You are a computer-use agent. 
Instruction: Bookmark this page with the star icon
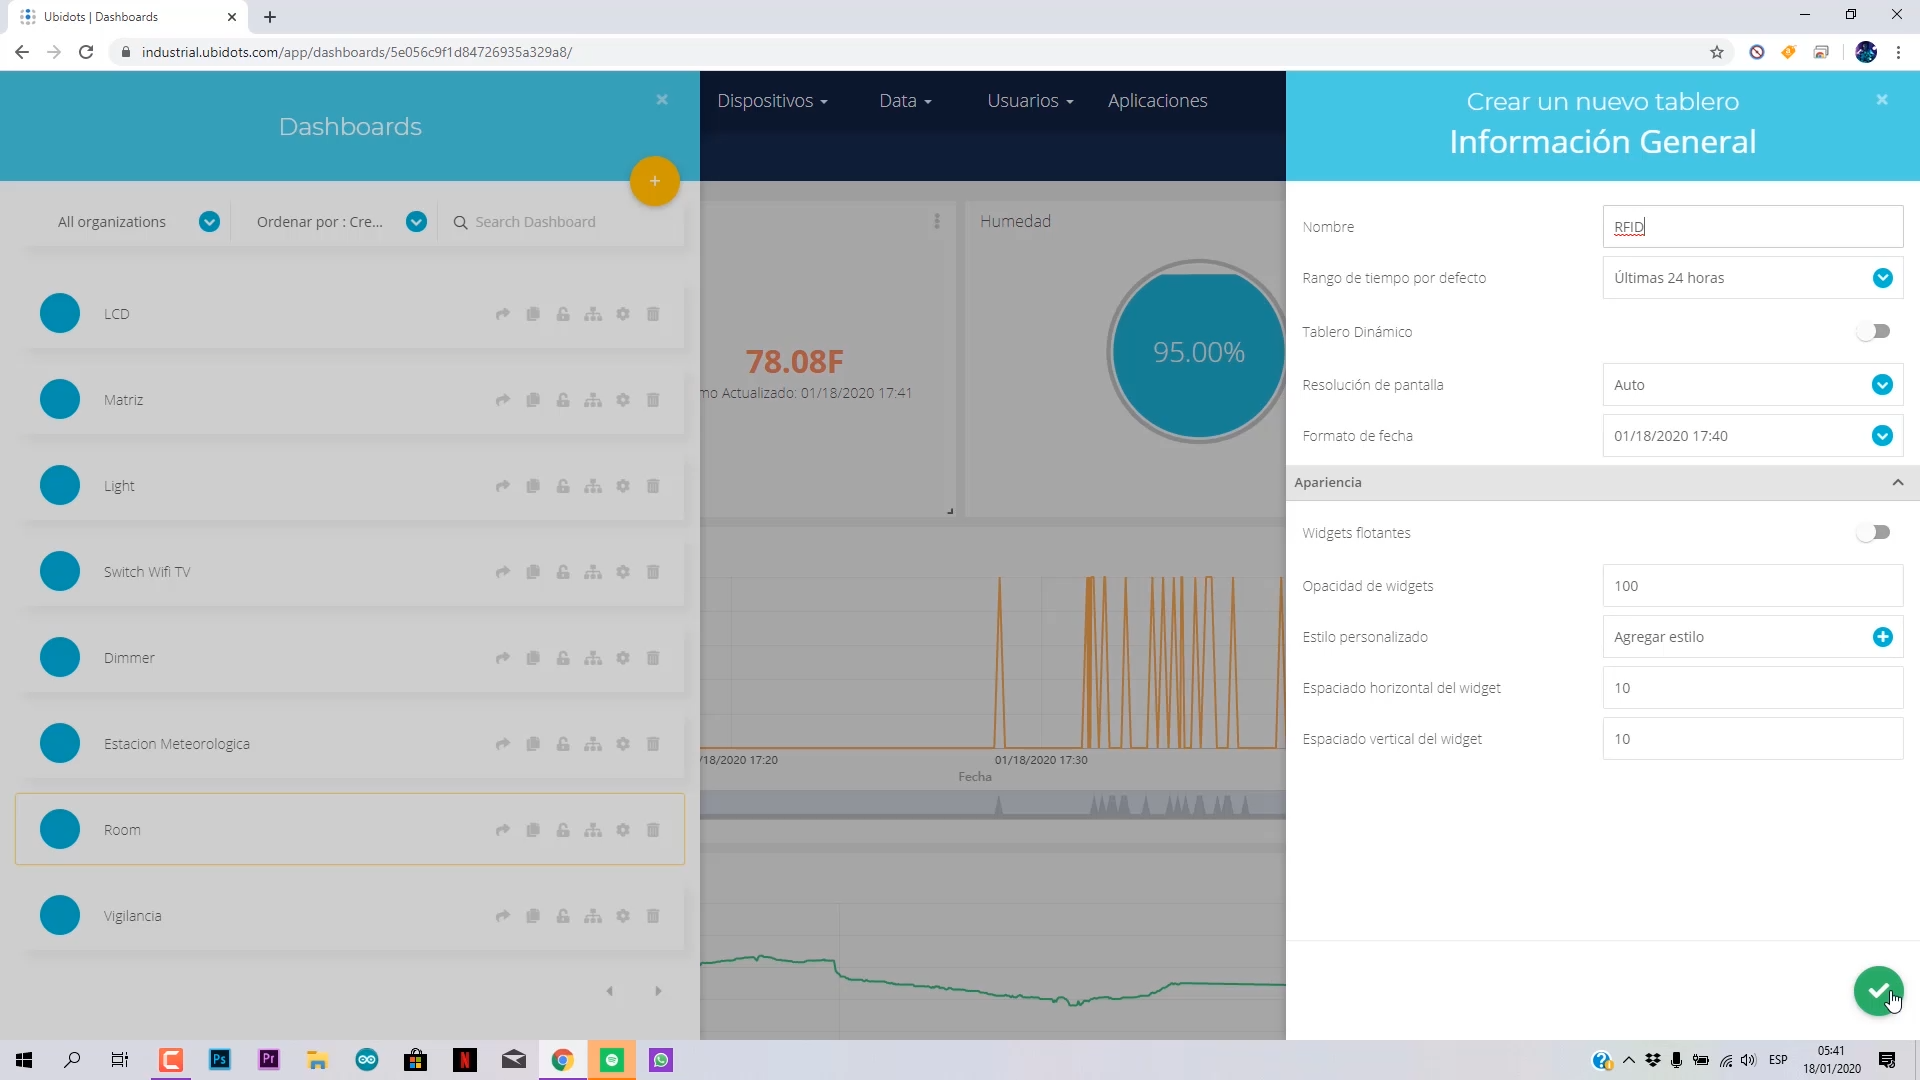[1717, 52]
